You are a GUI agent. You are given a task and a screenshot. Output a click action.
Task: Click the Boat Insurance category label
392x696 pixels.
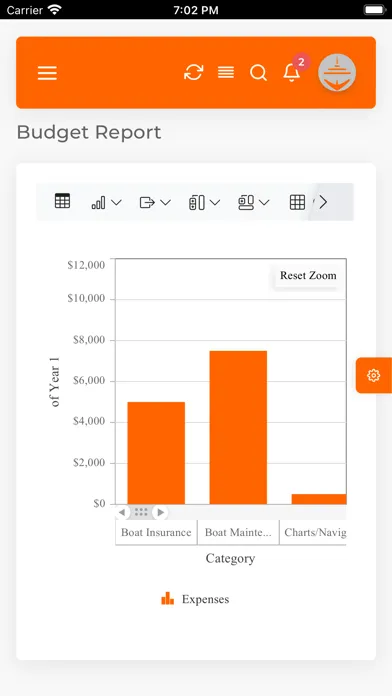click(156, 532)
